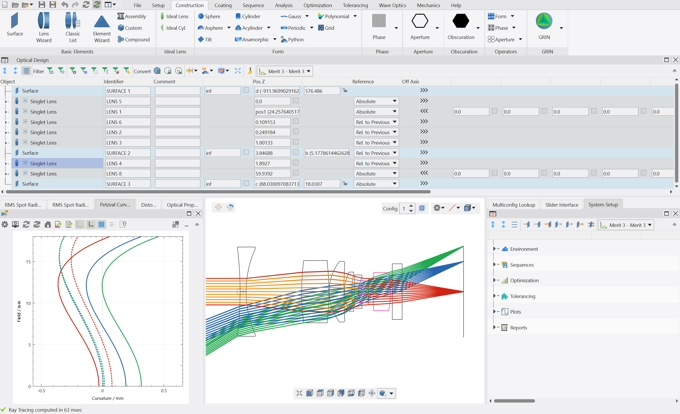Toggle checkbox beside SURFACE 1 inf field
Image resolution: width=680 pixels, height=414 pixels.
(246, 91)
